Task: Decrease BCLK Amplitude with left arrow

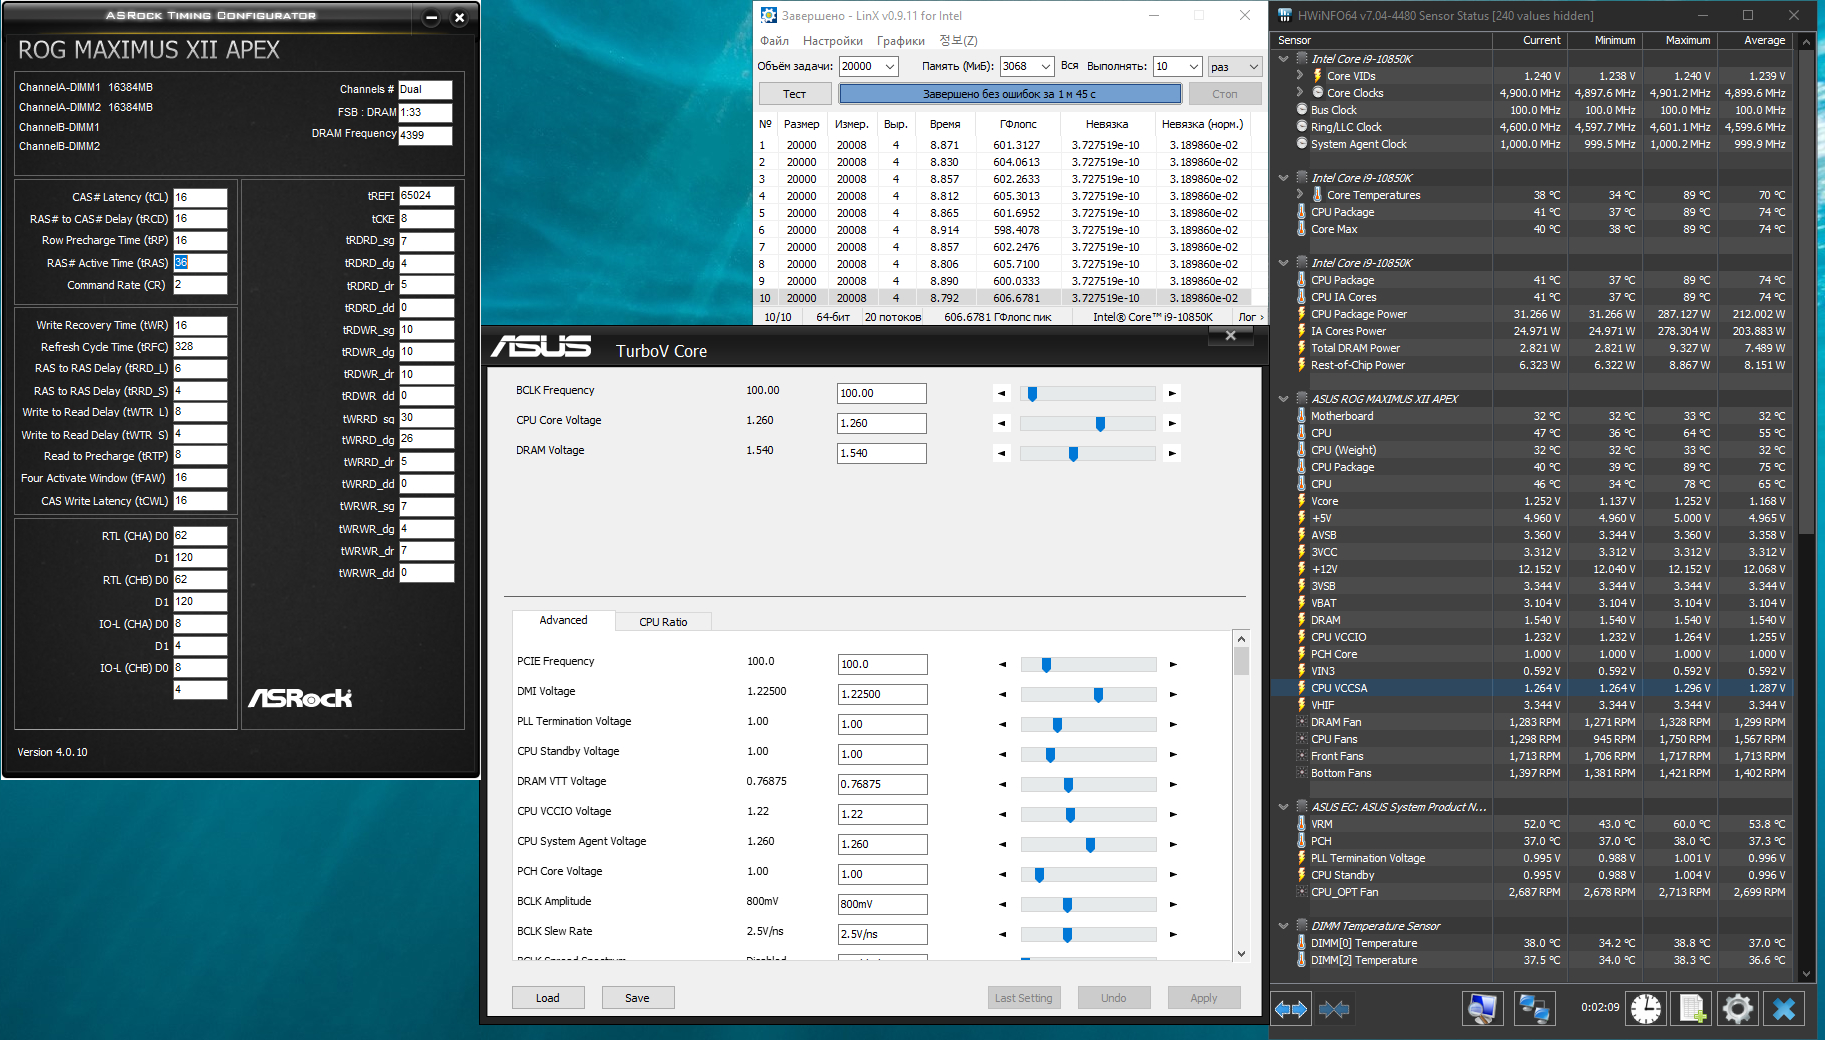Action: click(x=1003, y=904)
